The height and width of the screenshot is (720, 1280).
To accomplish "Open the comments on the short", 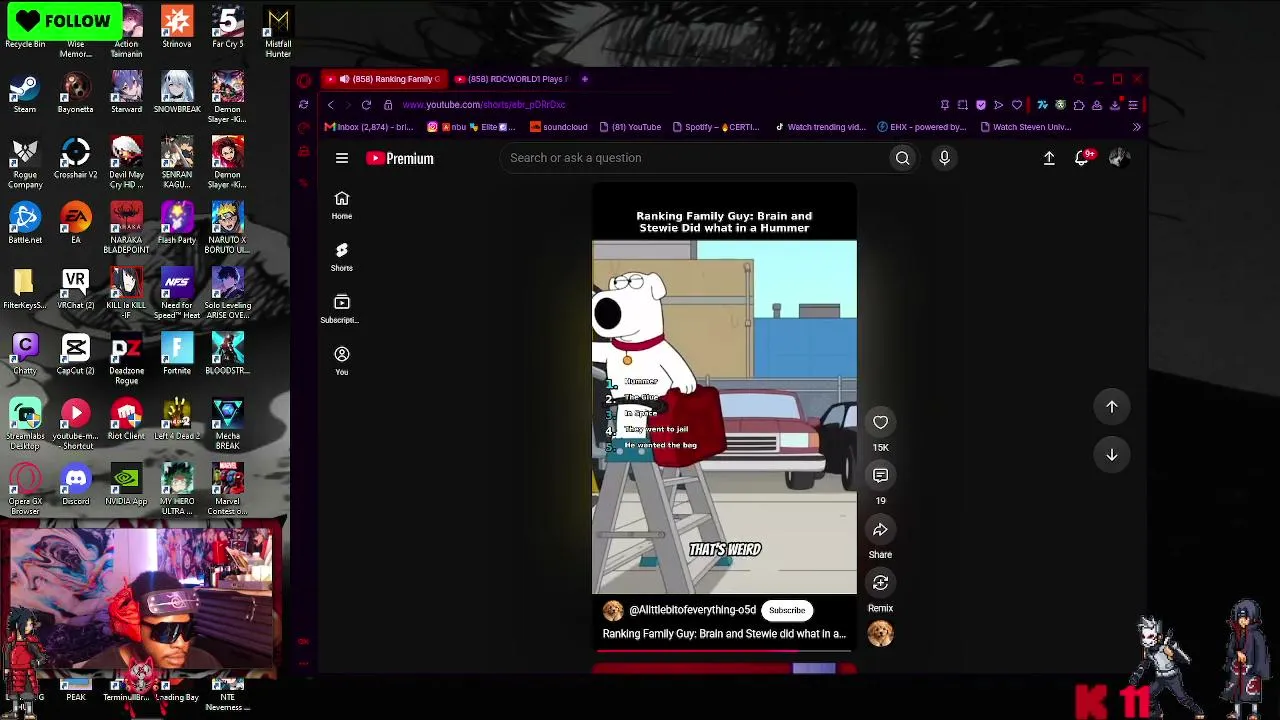I will coord(880,476).
